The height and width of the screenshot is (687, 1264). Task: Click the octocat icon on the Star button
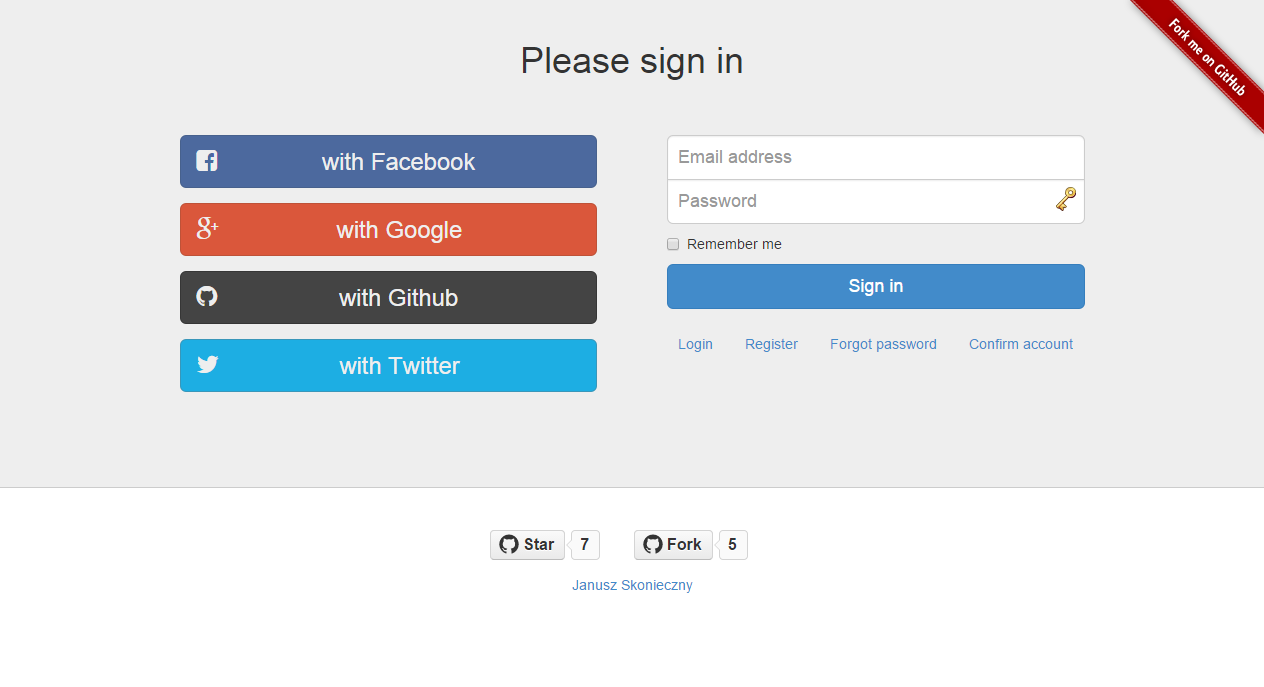point(507,544)
